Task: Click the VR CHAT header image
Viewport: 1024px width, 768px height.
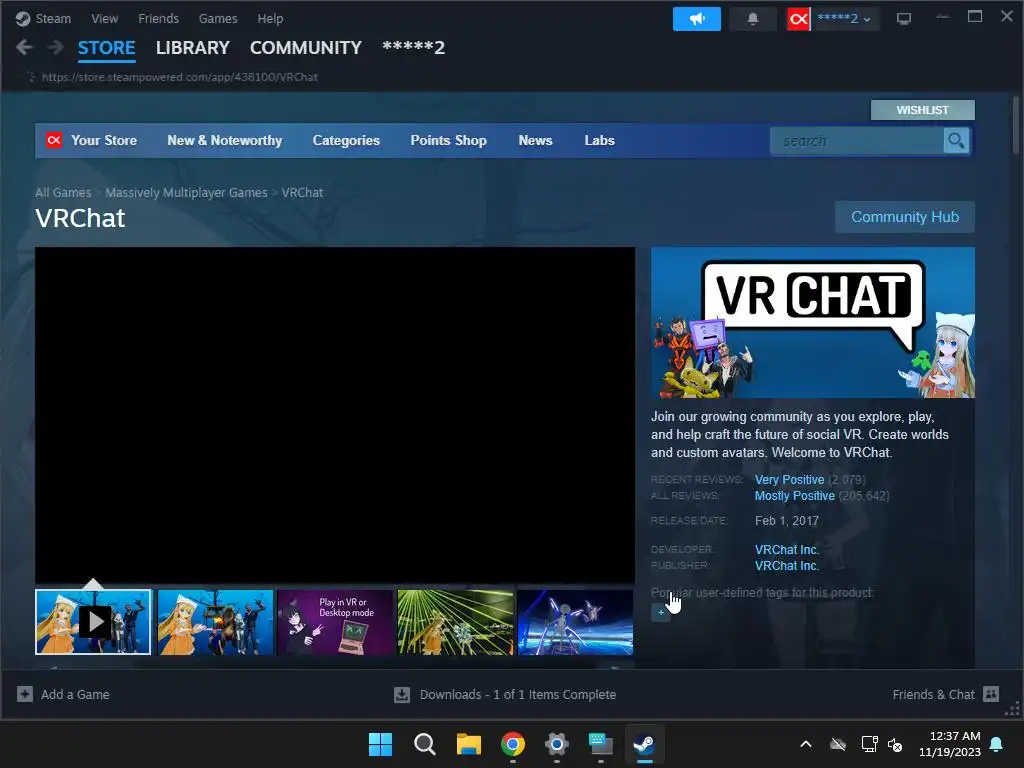Action: (812, 323)
